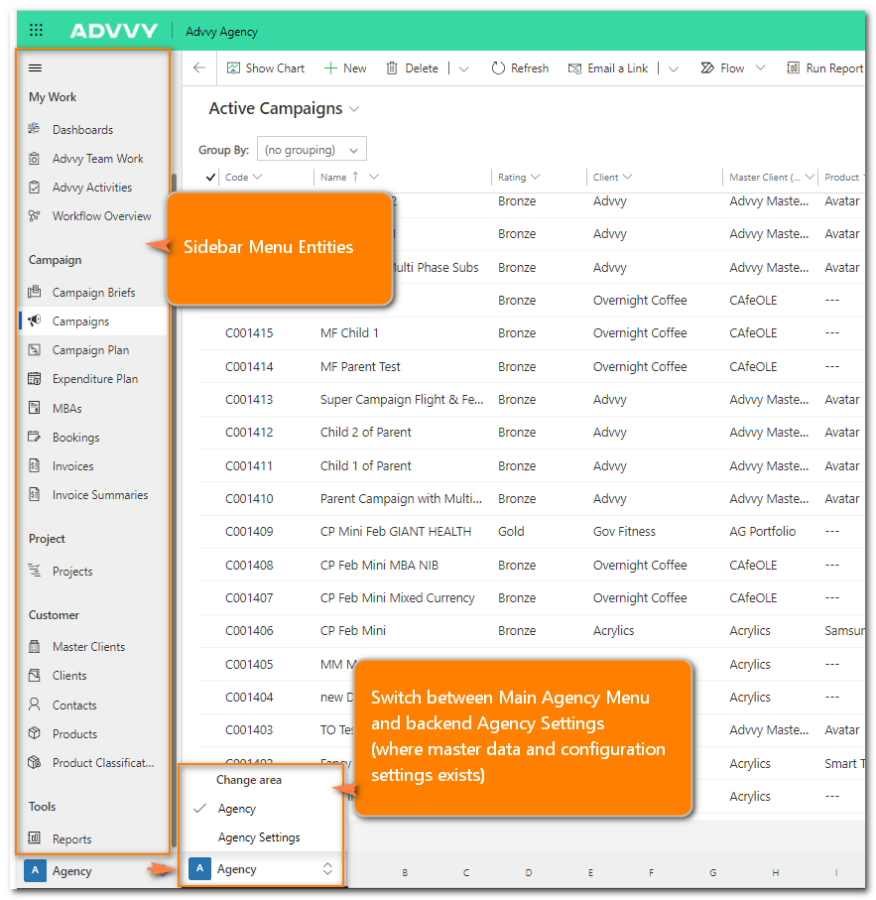Open campaign CP Mini Feb GIANT HEALTH
Screen dimensions: 876x900
point(395,532)
